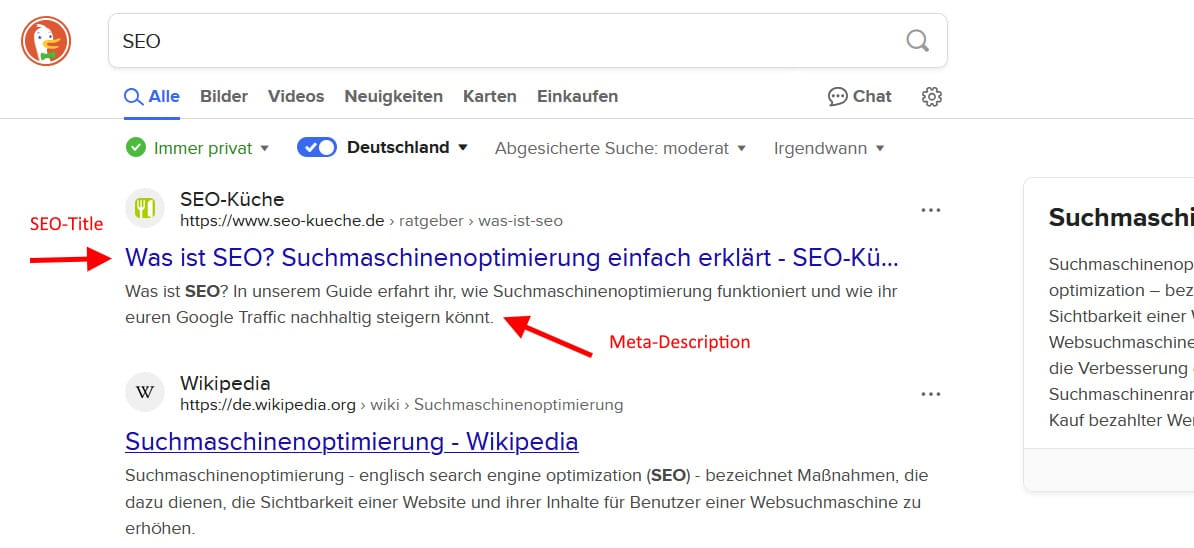Image resolution: width=1194 pixels, height=548 pixels.
Task: Switch to the Neuigkeiten tab
Action: (x=394, y=97)
